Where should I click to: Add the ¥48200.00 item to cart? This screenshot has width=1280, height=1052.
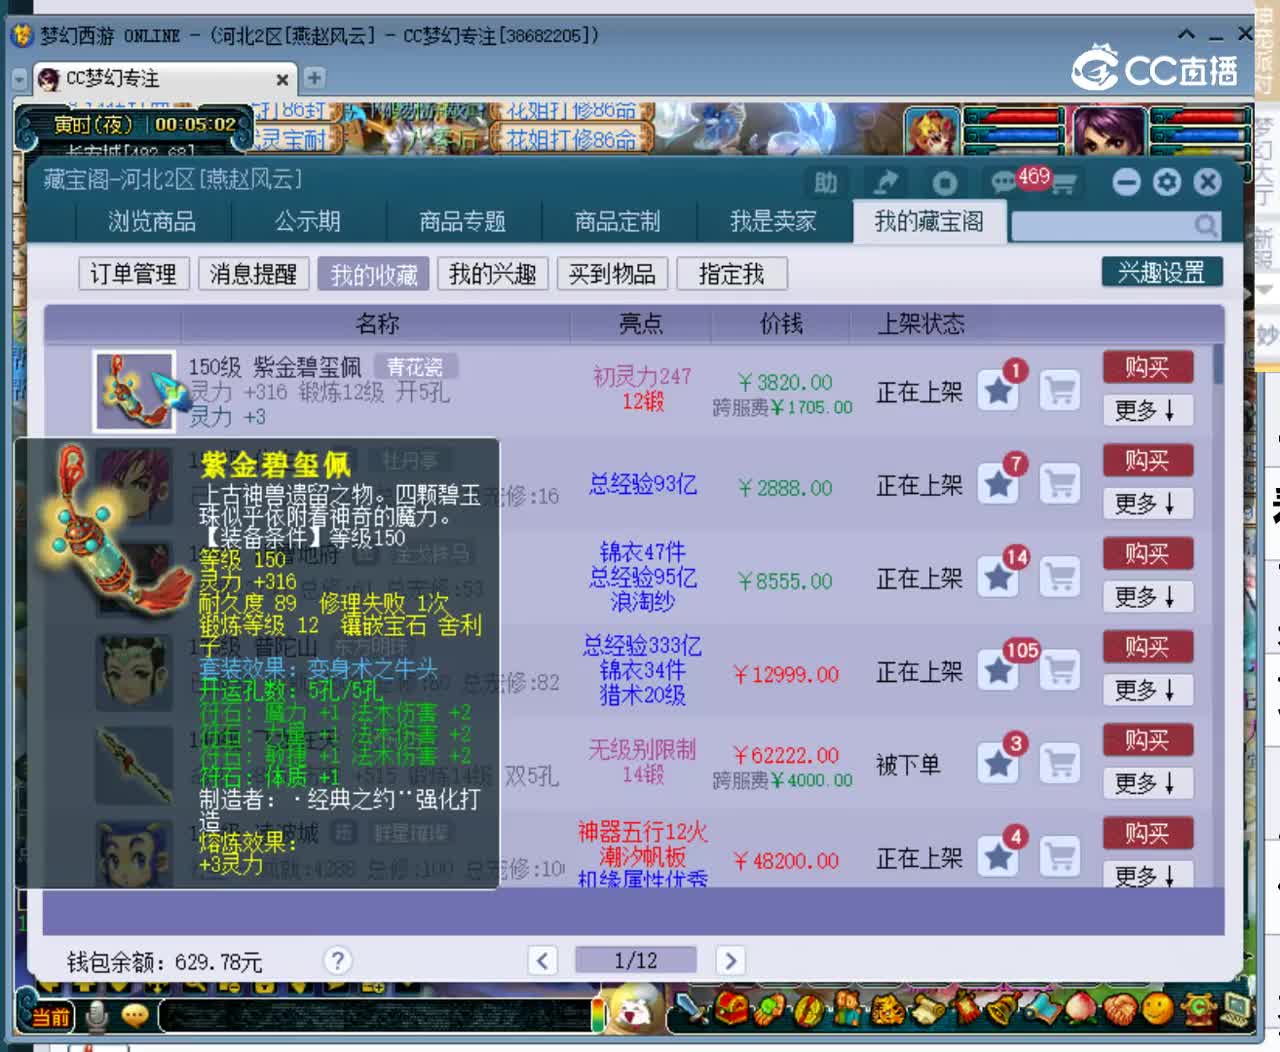pos(1060,856)
